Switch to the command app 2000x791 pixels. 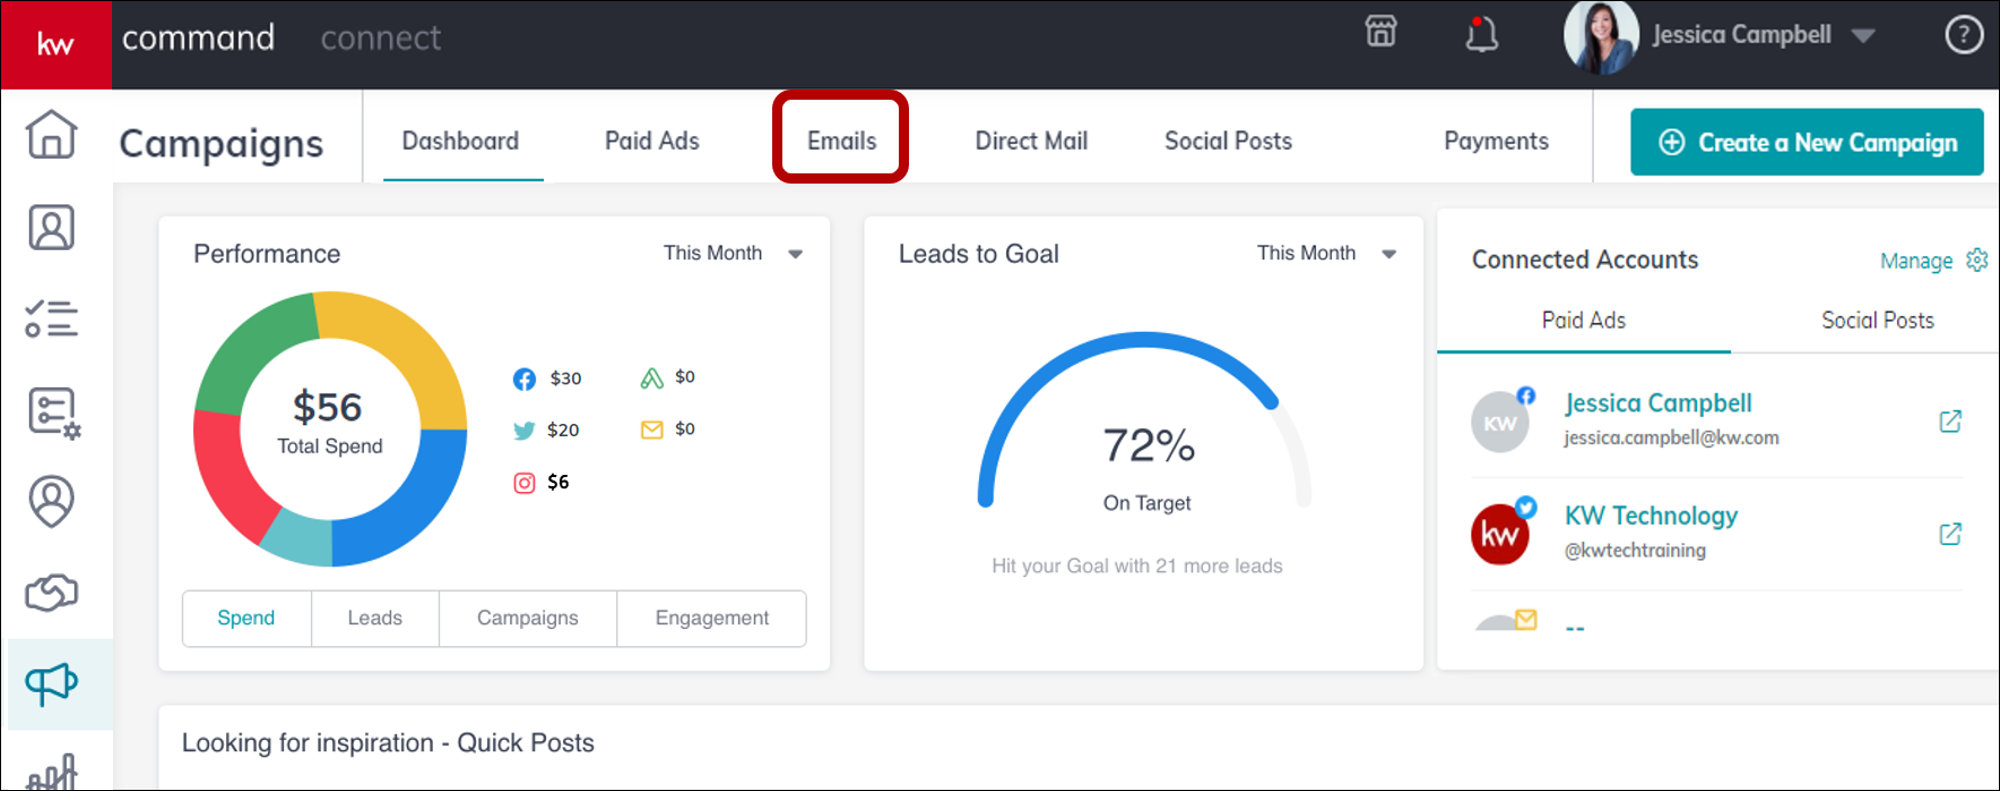[198, 38]
